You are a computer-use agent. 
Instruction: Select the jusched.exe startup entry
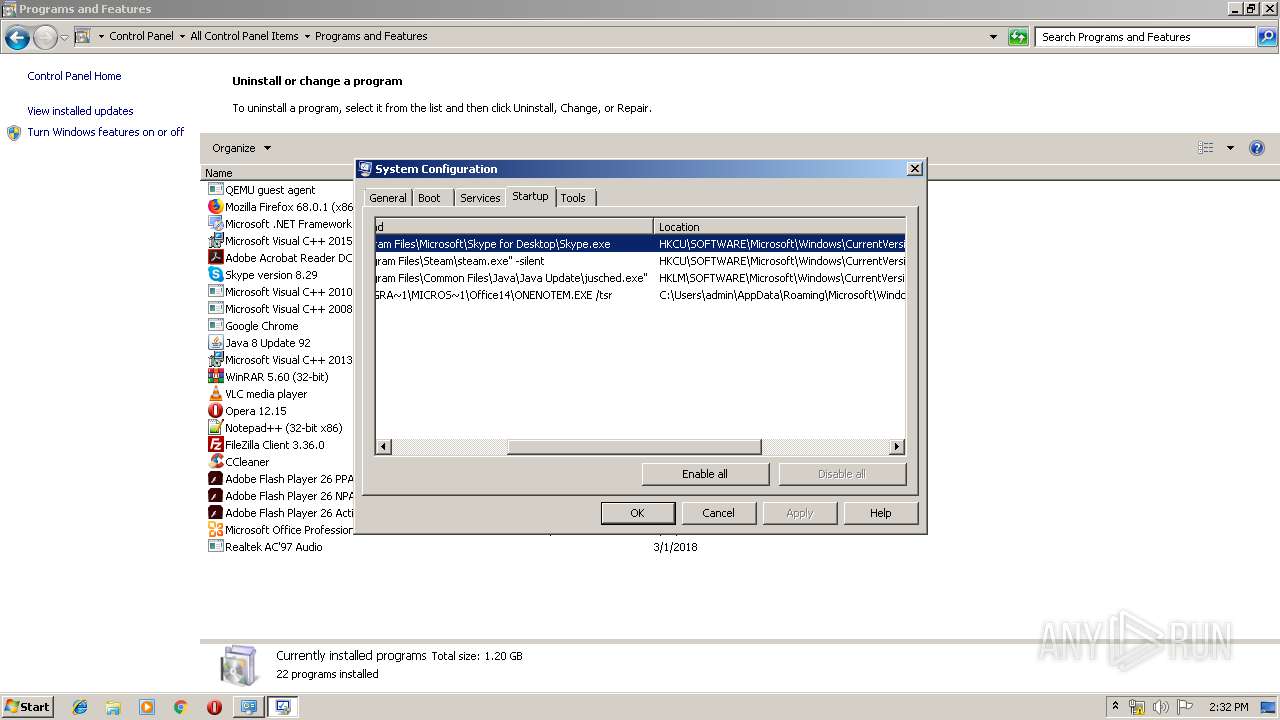click(x=640, y=278)
